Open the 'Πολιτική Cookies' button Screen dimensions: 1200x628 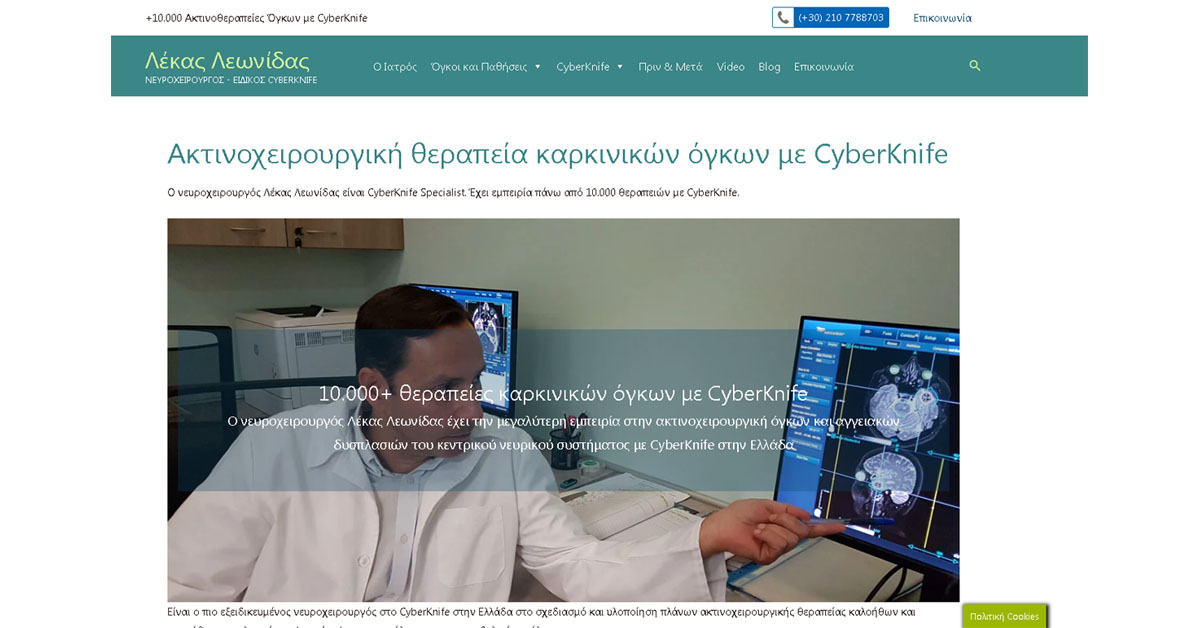coord(1004,615)
